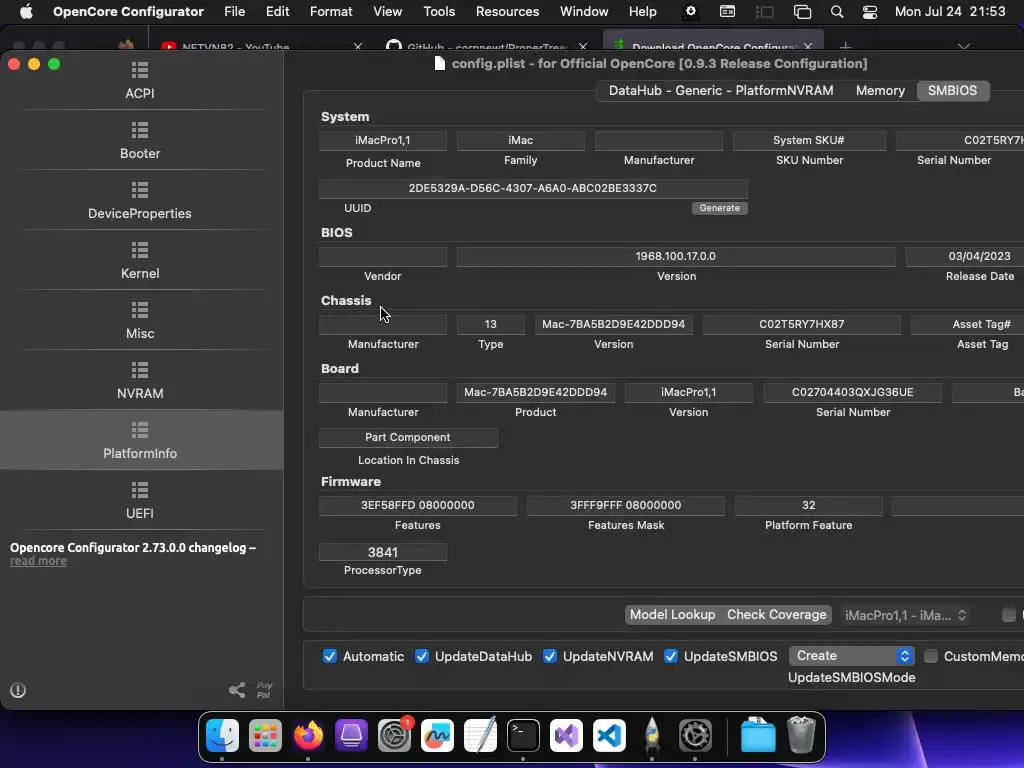Screen dimensions: 1024x768
Task: Open the Window menu
Action: click(x=584, y=12)
